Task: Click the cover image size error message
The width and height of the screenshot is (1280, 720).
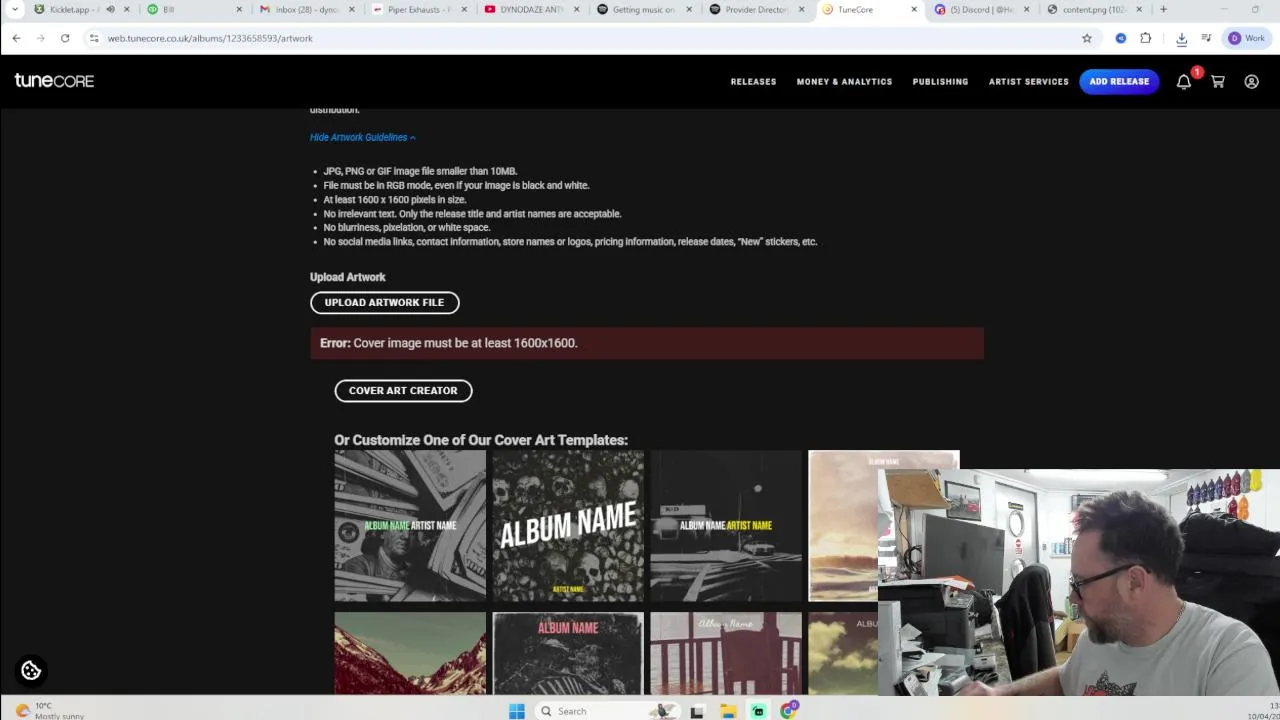Action: coord(647,343)
